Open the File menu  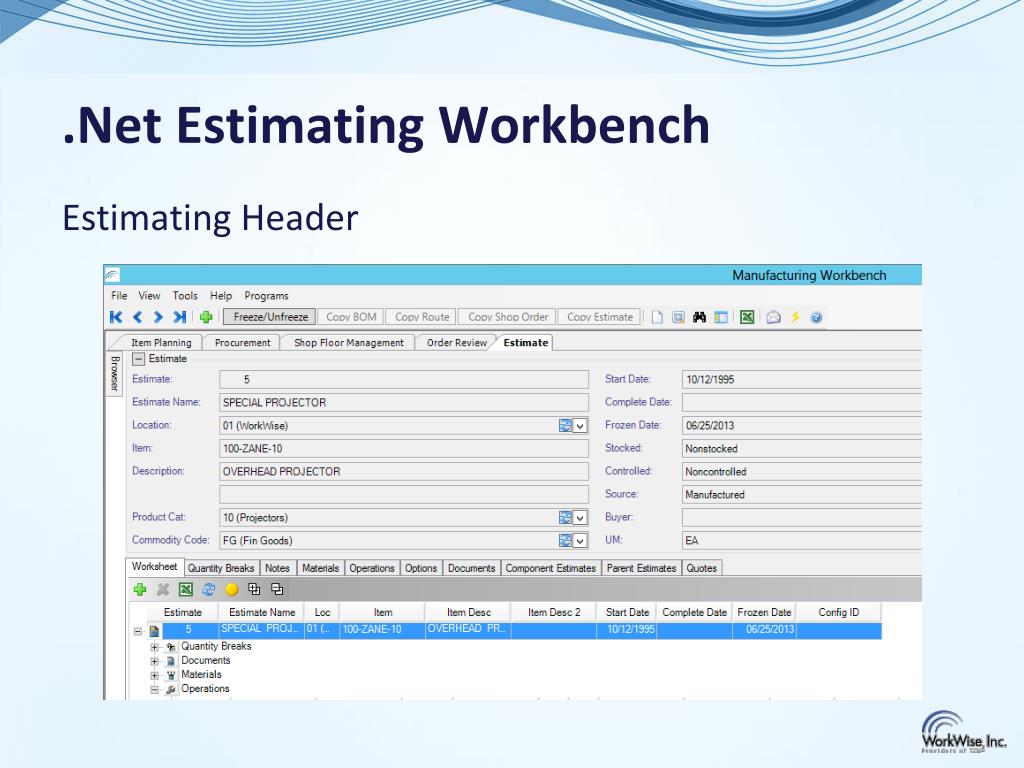coord(119,296)
